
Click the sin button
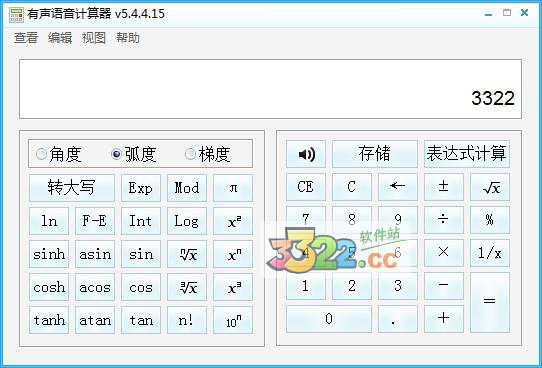(141, 254)
